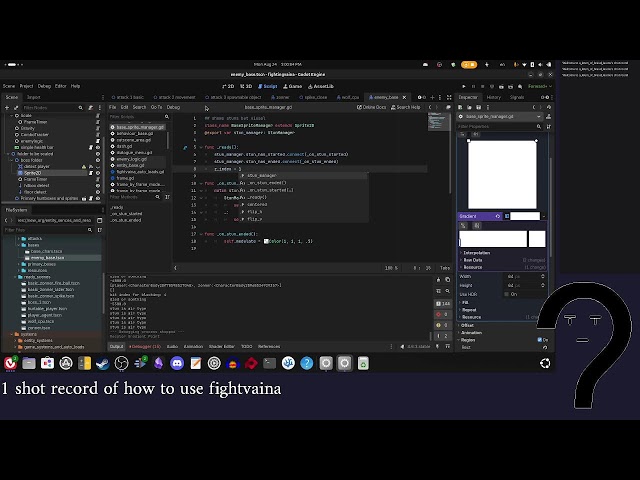
Task: Open the Forward+ renderer dropdown
Action: [x=540, y=87]
